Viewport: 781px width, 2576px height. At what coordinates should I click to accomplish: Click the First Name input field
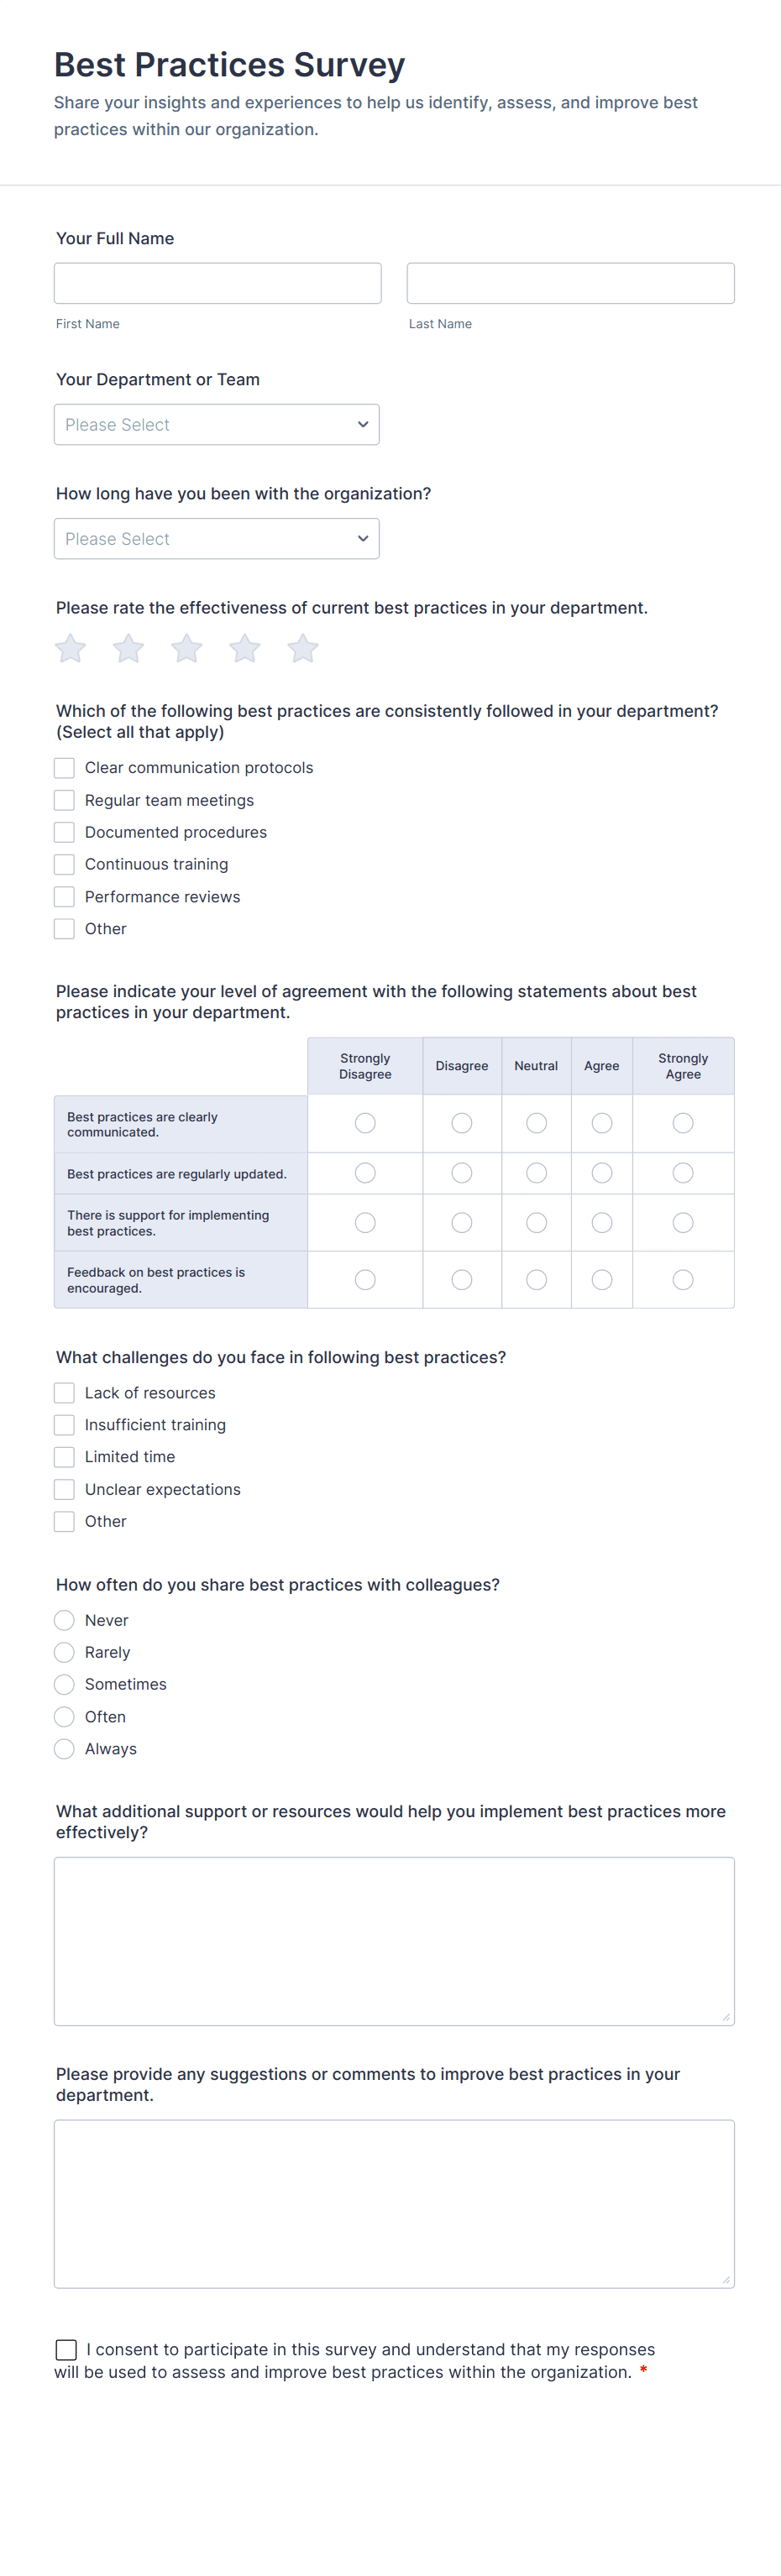point(218,284)
